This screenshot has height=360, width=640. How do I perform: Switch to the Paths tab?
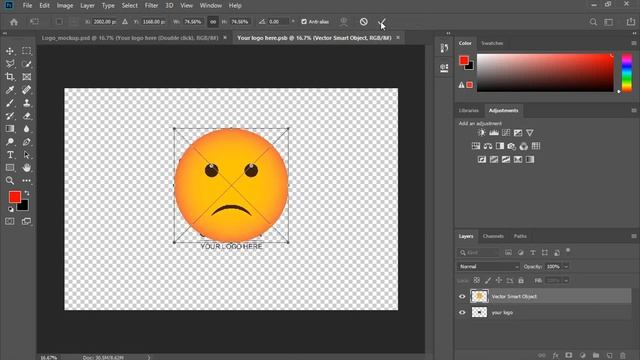520,236
